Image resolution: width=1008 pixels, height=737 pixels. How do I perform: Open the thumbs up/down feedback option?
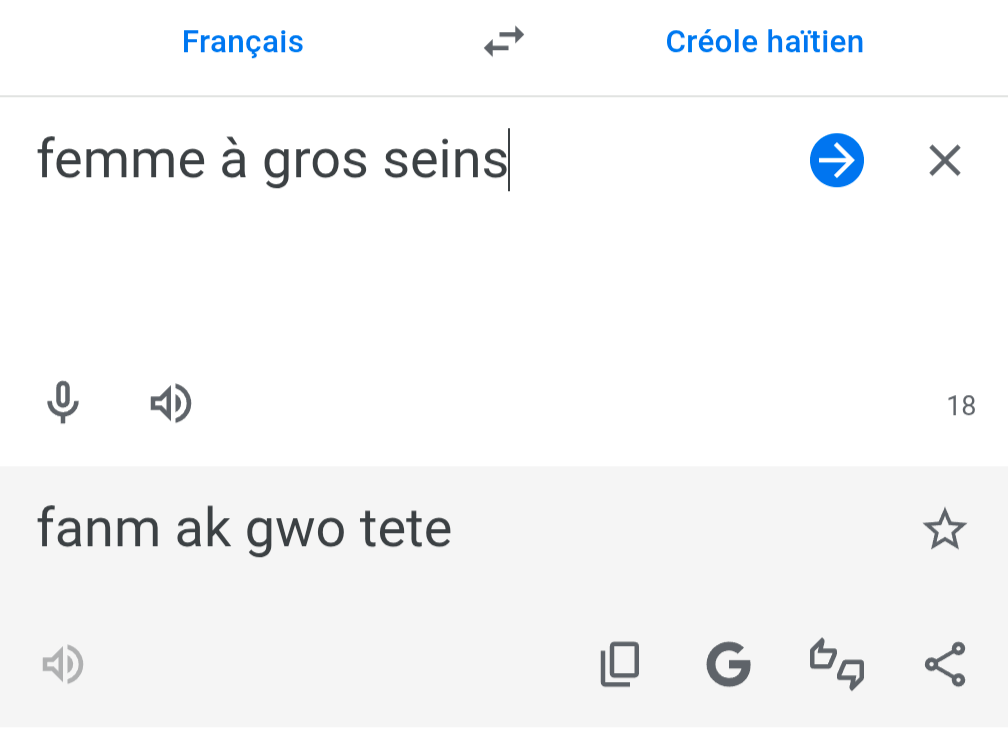pos(836,664)
